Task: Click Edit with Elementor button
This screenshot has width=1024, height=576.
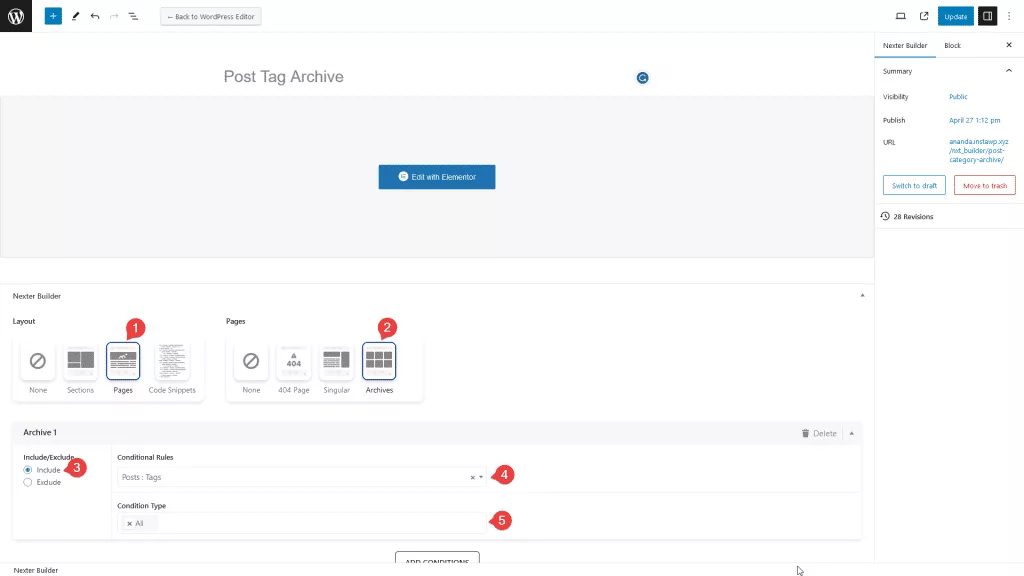Action: click(437, 177)
